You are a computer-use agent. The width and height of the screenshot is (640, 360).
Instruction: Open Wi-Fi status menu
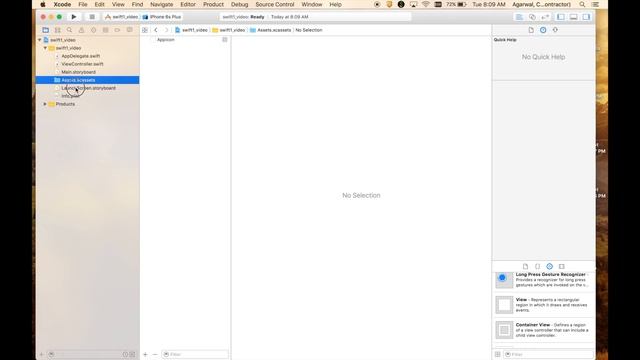[426, 4]
